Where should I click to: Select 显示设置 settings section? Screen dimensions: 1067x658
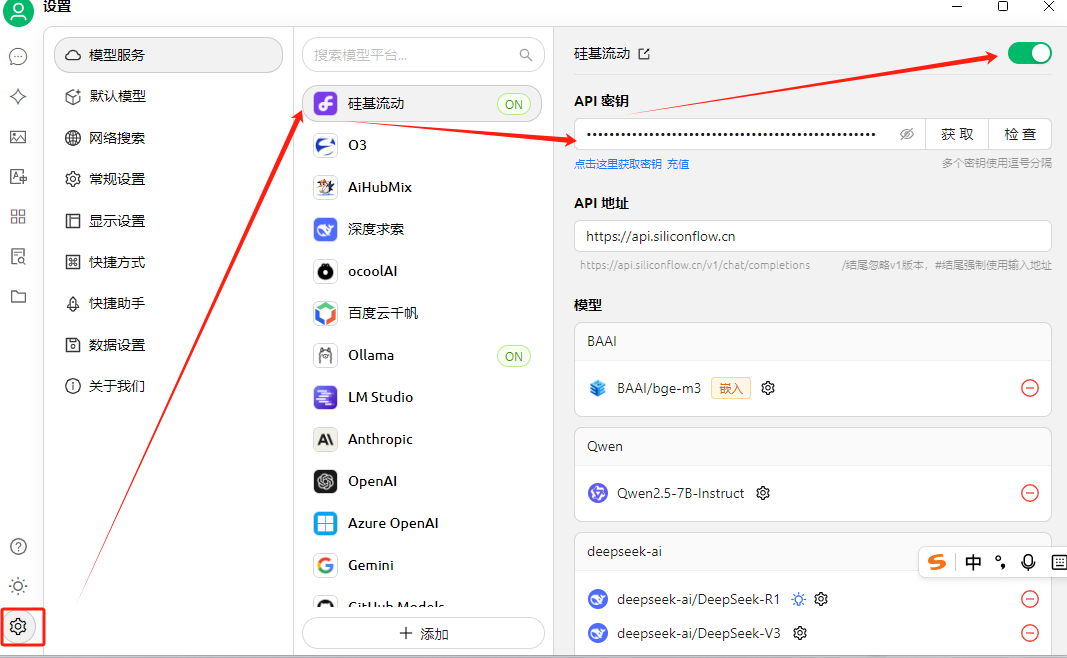pos(168,221)
